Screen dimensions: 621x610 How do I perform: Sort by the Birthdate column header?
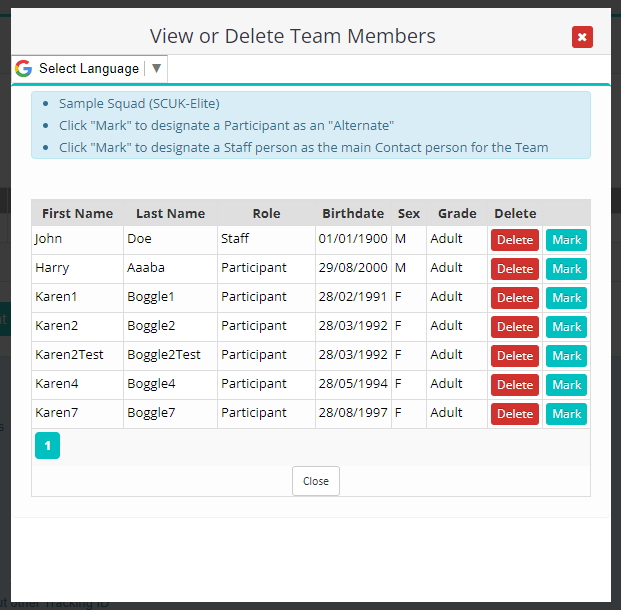pos(353,213)
